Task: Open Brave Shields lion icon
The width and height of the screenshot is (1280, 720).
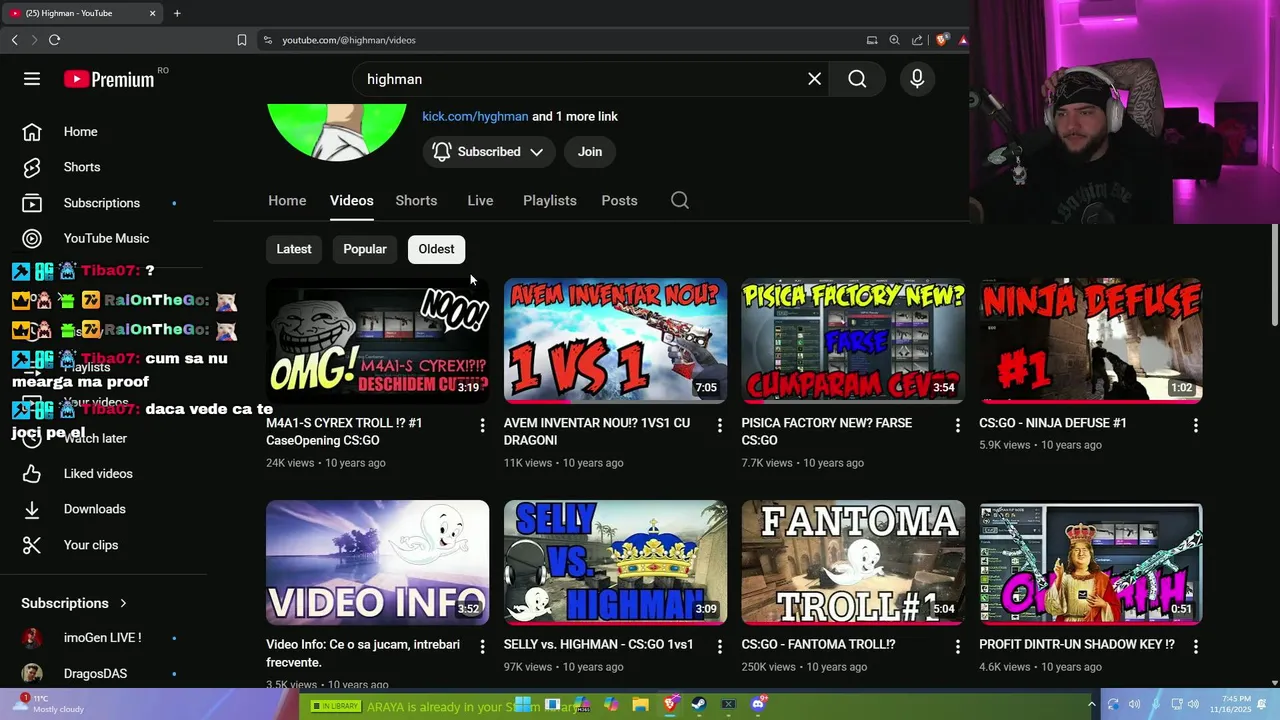Action: [941, 40]
